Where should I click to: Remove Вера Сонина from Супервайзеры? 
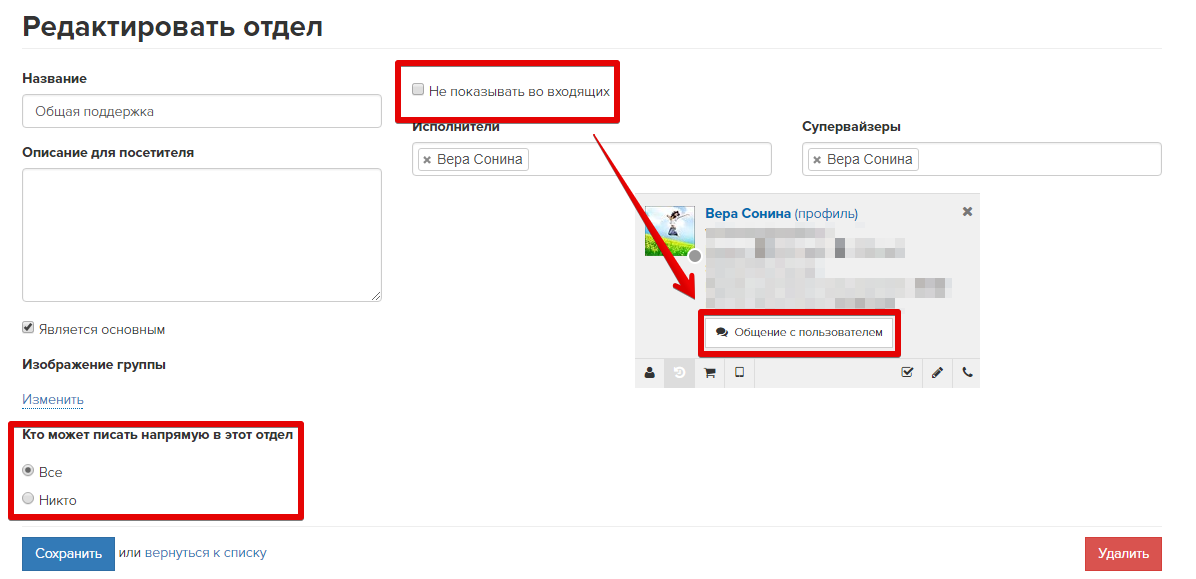point(817,160)
